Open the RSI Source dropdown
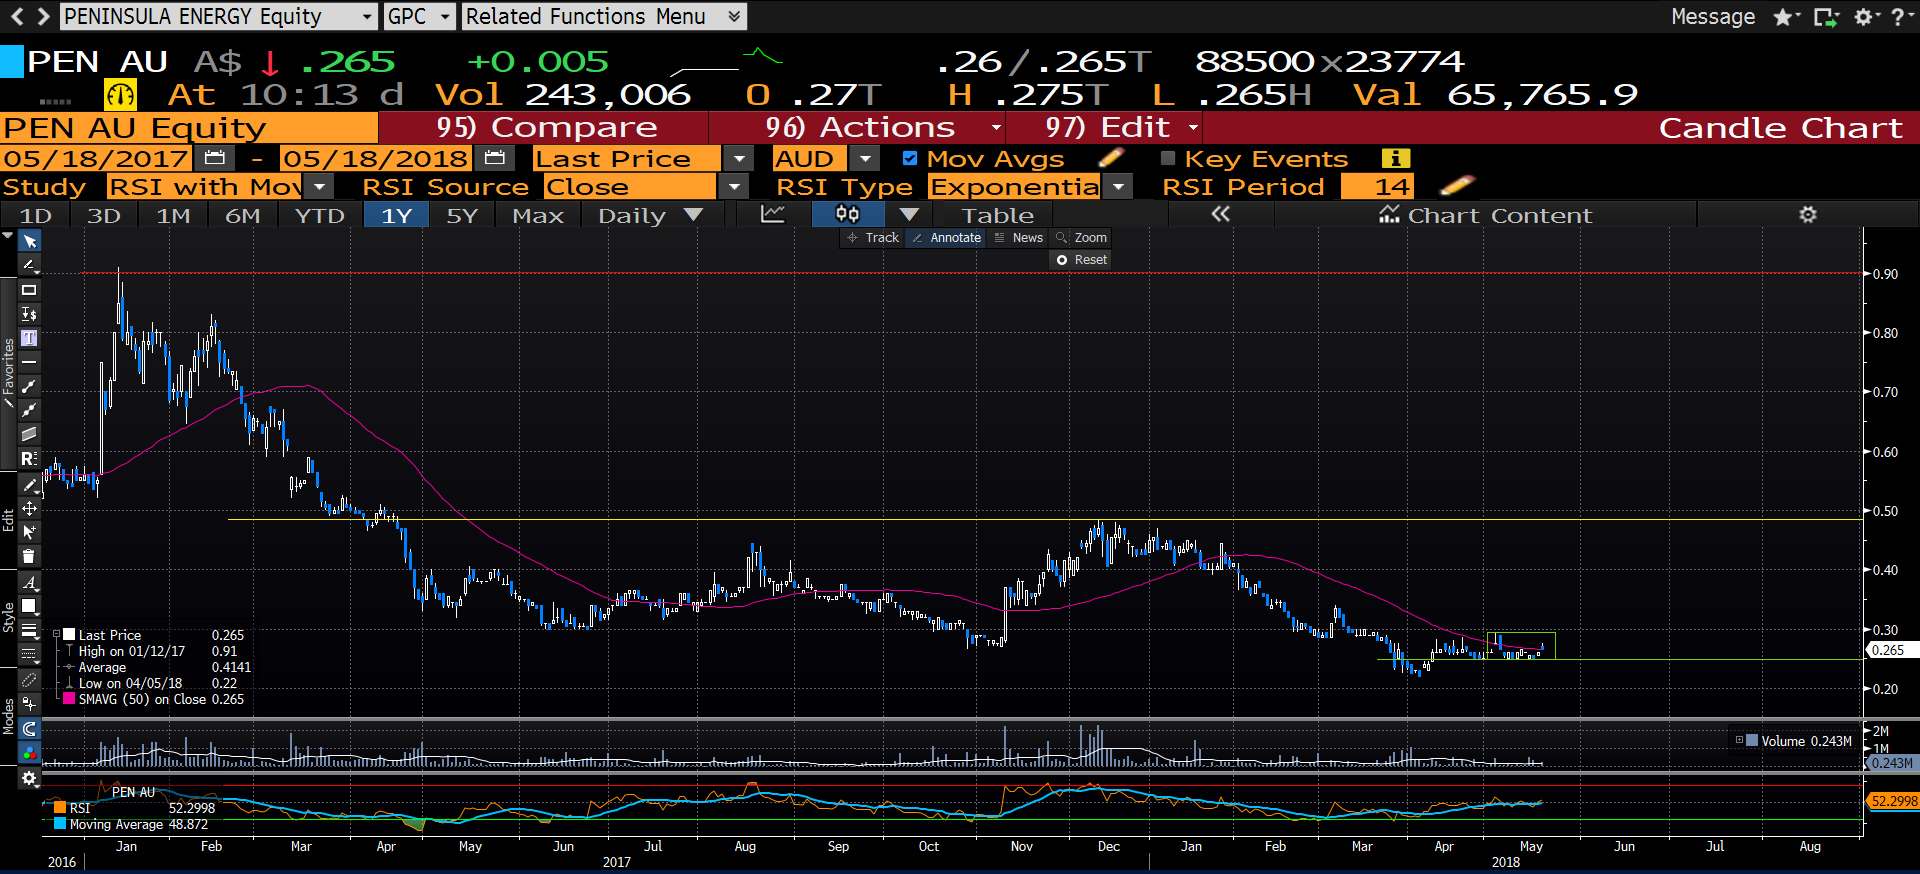Screen dimensions: 1920x874 point(734,186)
